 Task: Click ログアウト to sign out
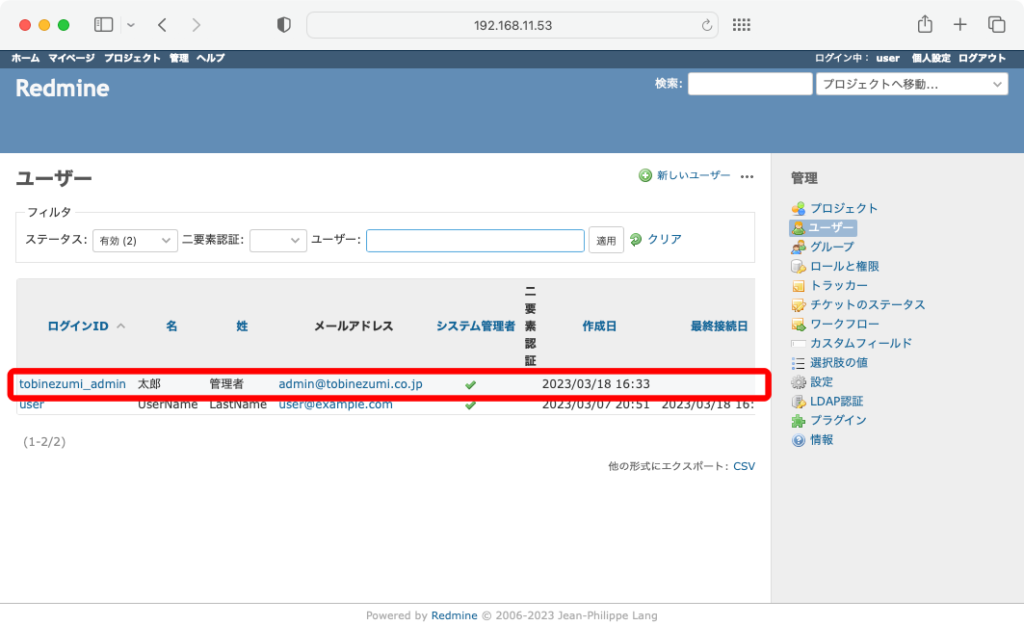point(982,58)
